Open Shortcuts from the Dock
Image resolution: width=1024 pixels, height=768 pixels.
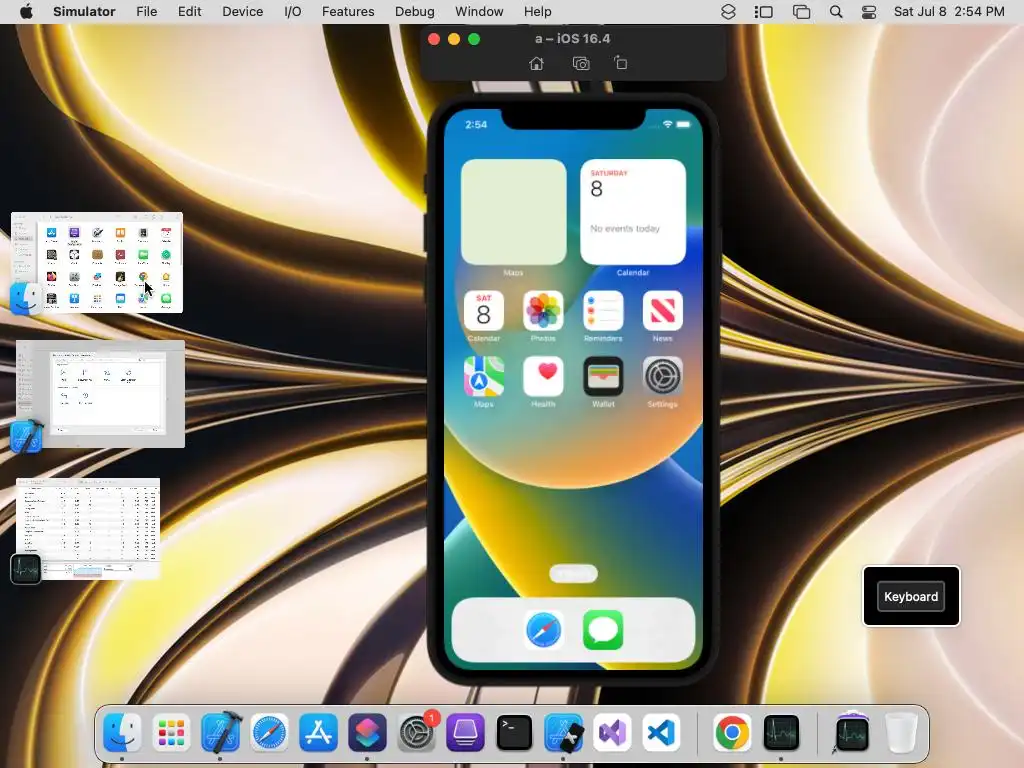point(367,732)
